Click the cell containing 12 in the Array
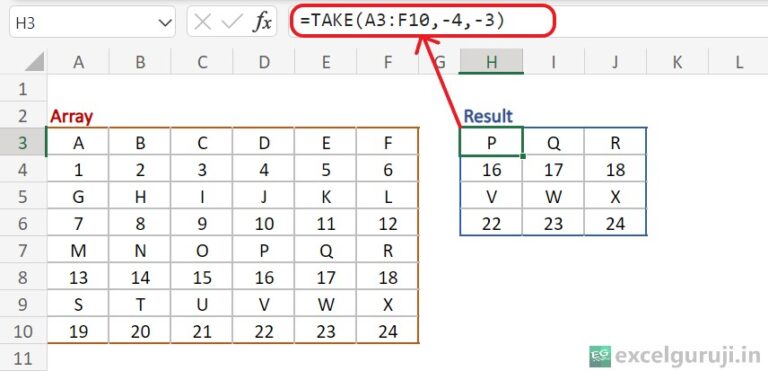Viewport: 768px width, 371px height. tap(388, 223)
